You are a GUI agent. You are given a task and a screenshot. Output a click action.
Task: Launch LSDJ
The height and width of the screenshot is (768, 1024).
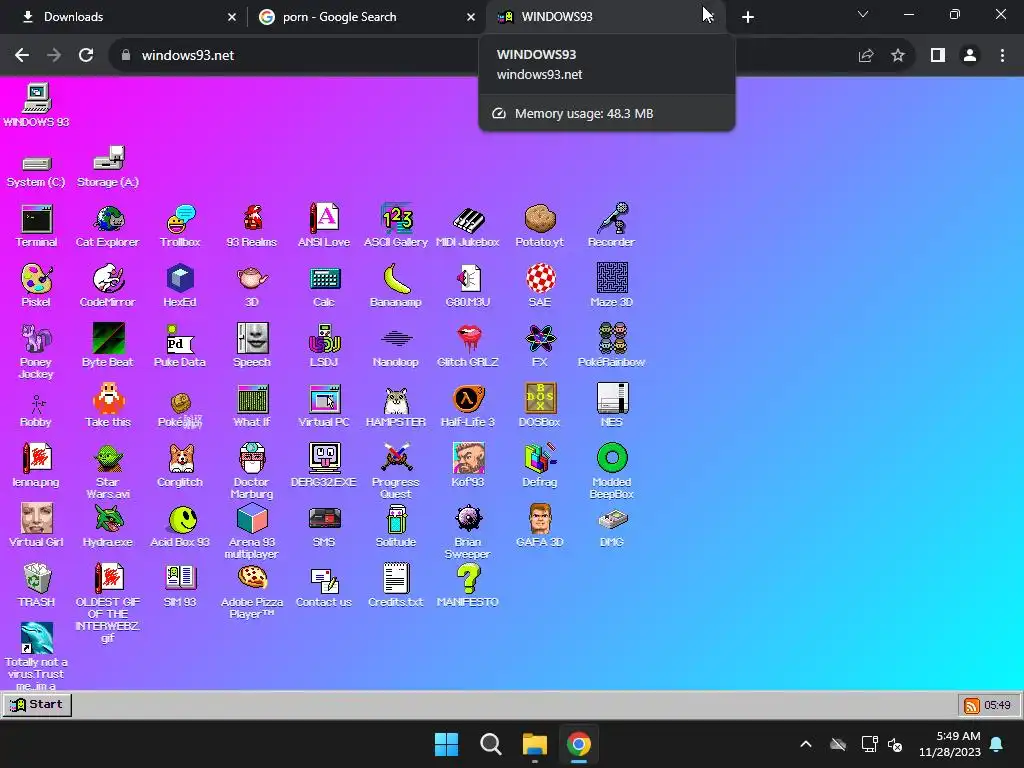coord(324,346)
